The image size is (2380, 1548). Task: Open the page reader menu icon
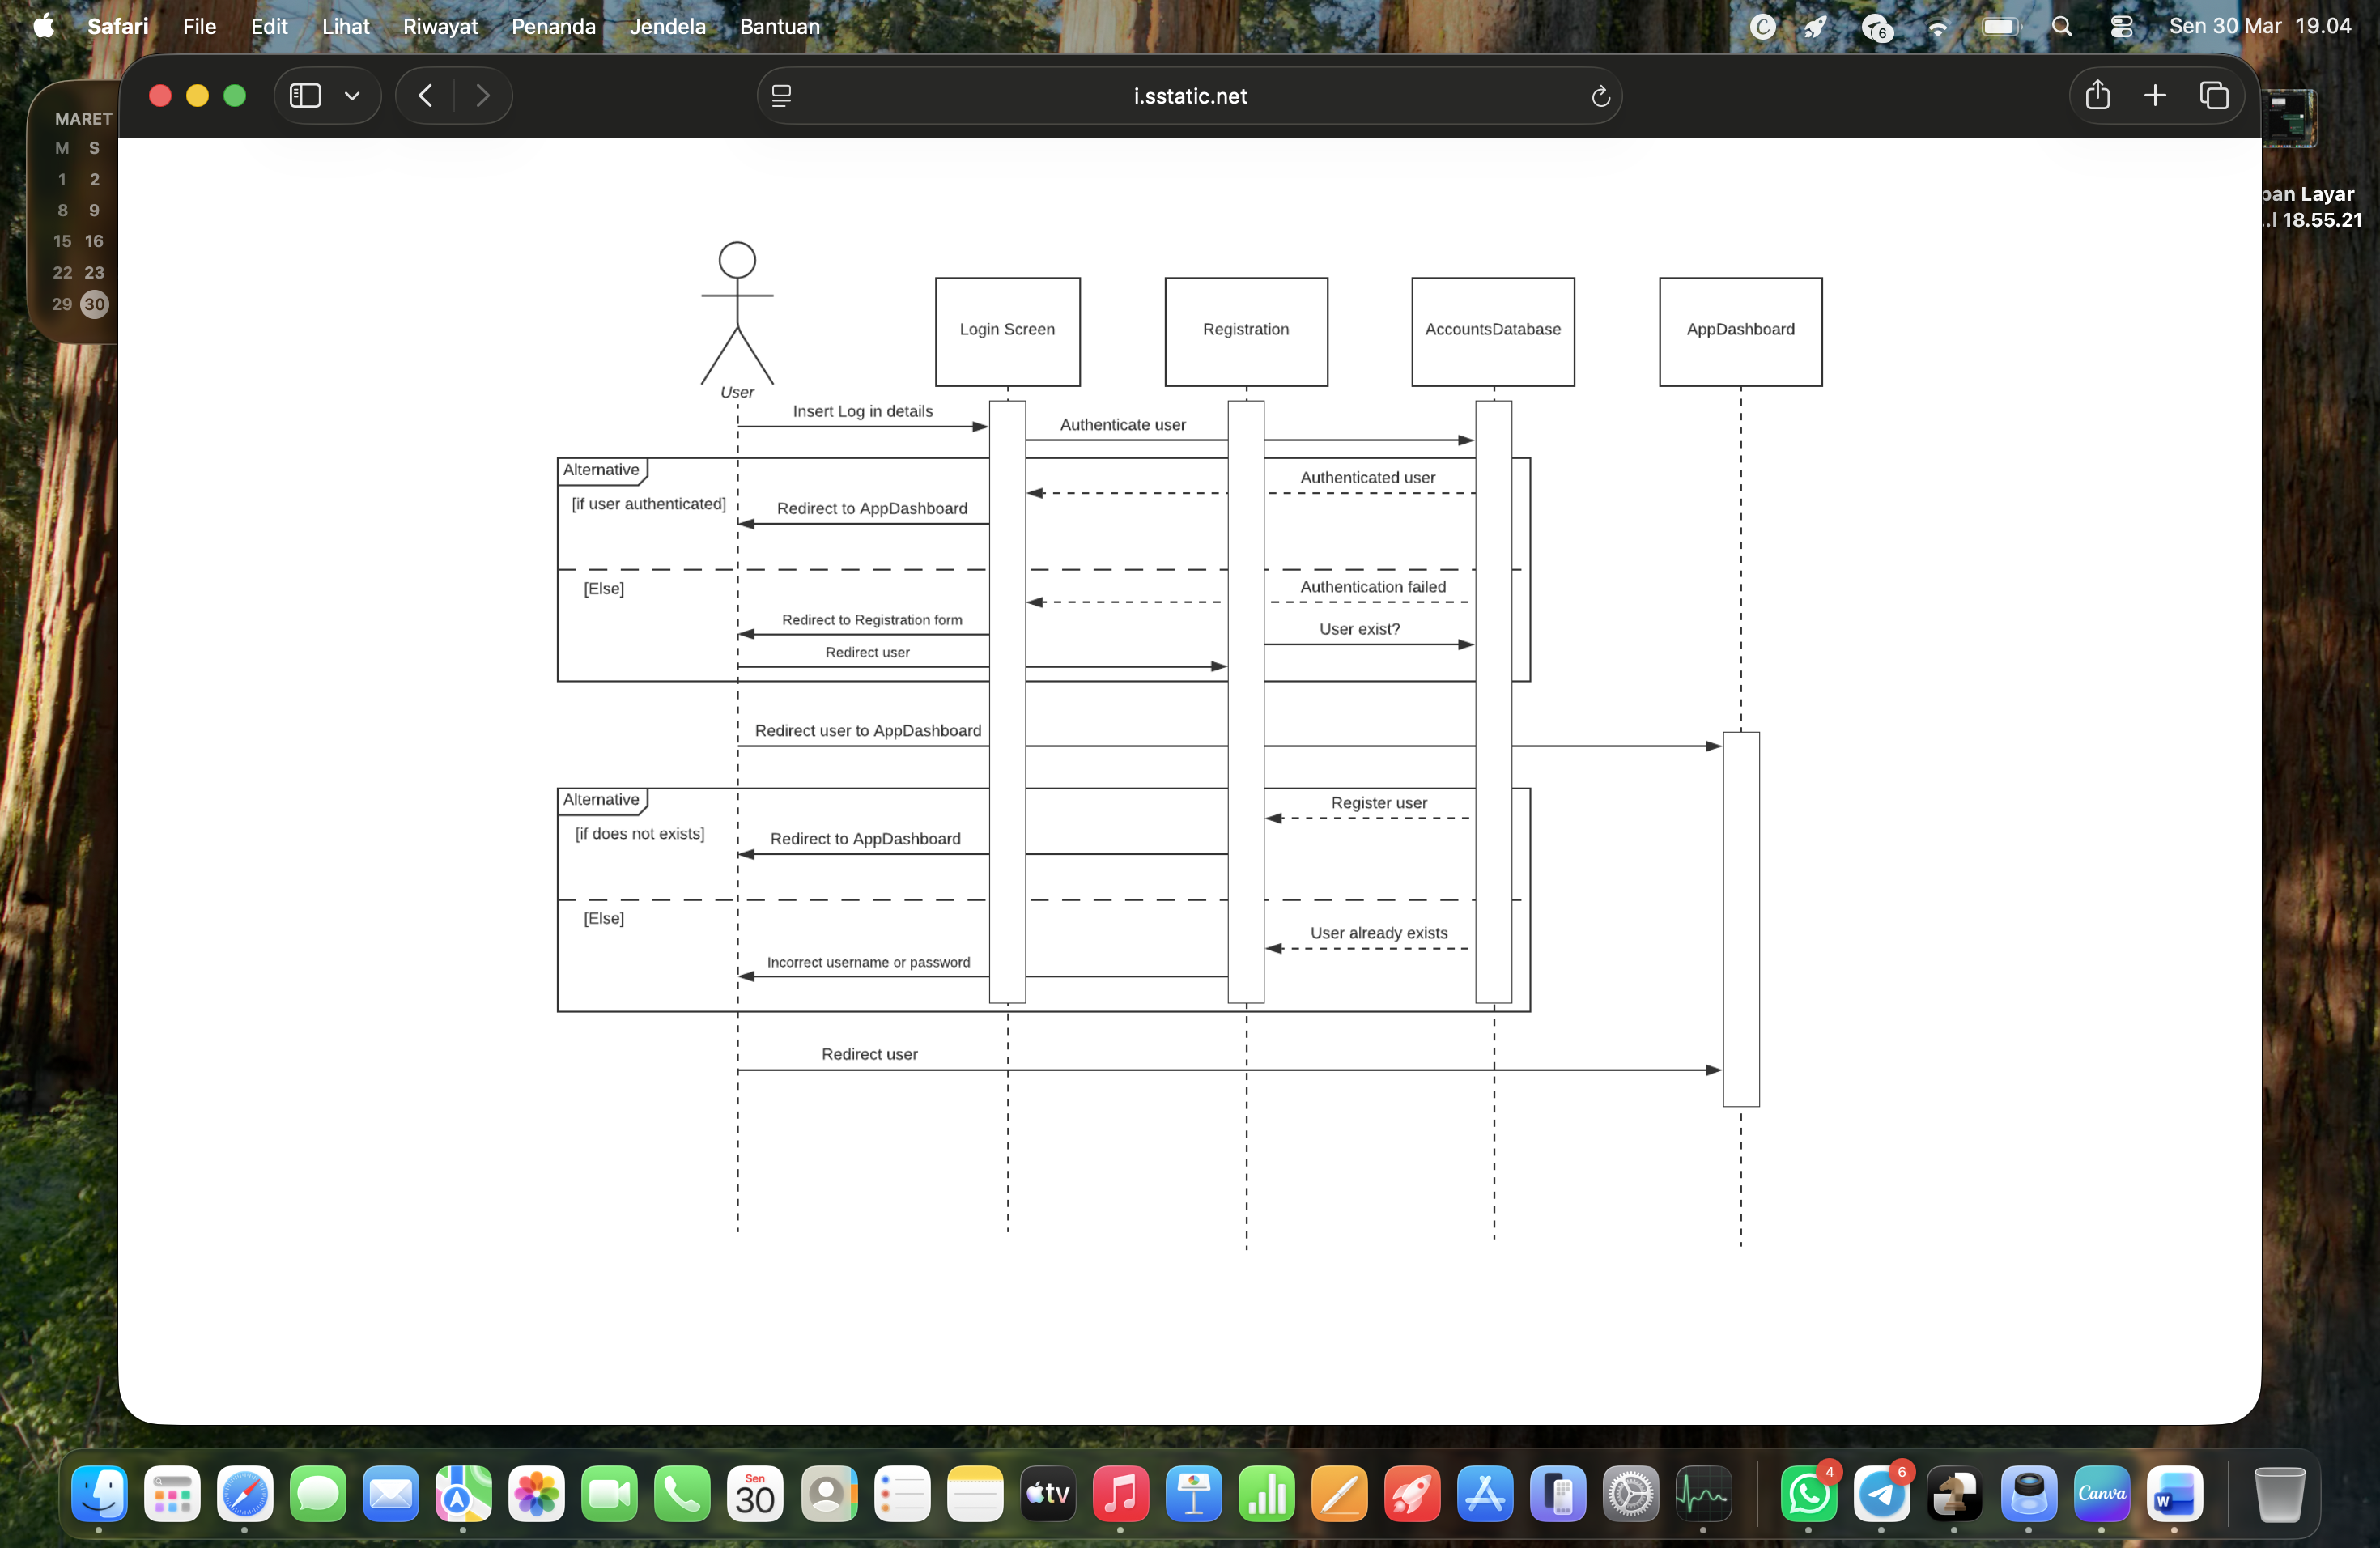coord(782,96)
